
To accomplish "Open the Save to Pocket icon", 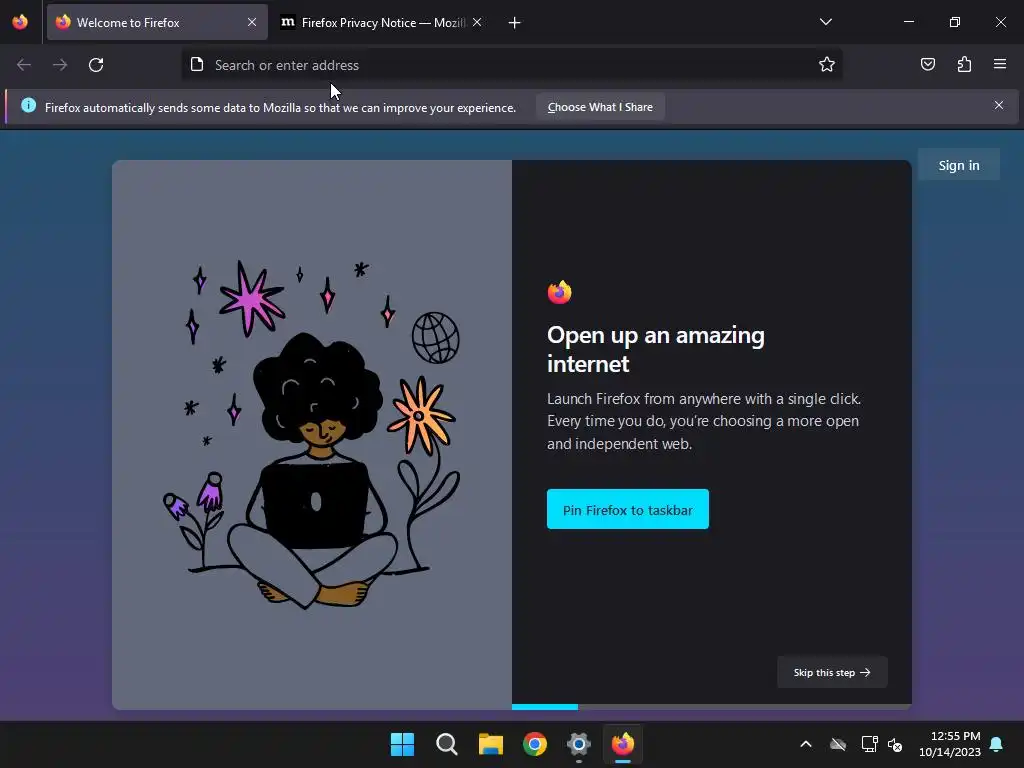I will pyautogui.click(x=928, y=64).
